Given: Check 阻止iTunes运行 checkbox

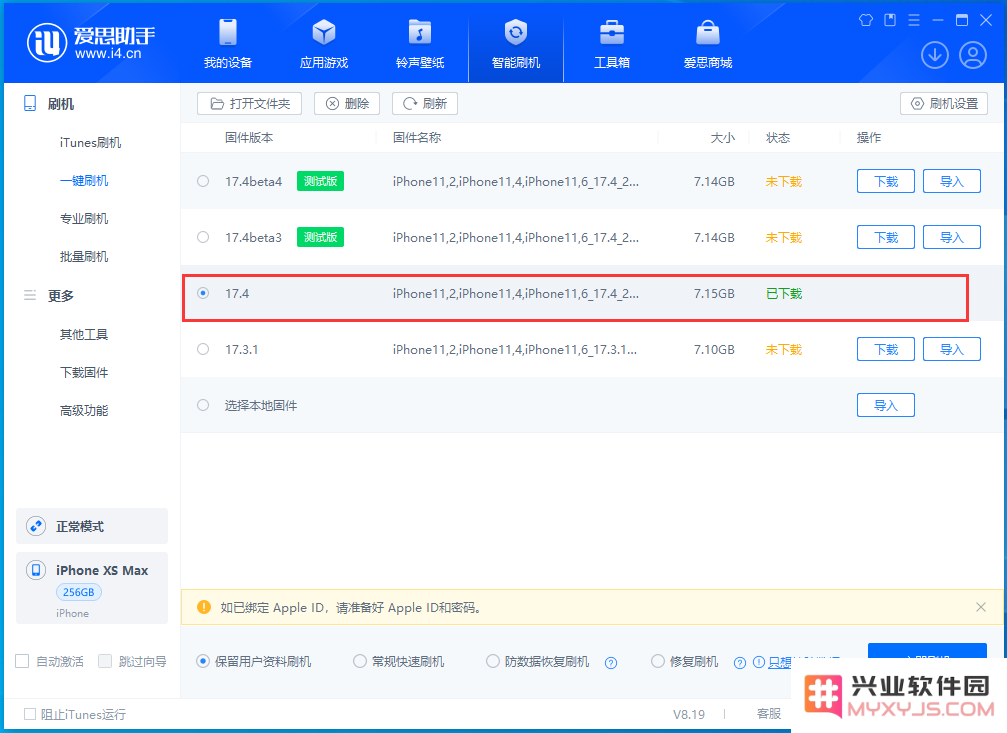Looking at the screenshot, I should tap(30, 714).
